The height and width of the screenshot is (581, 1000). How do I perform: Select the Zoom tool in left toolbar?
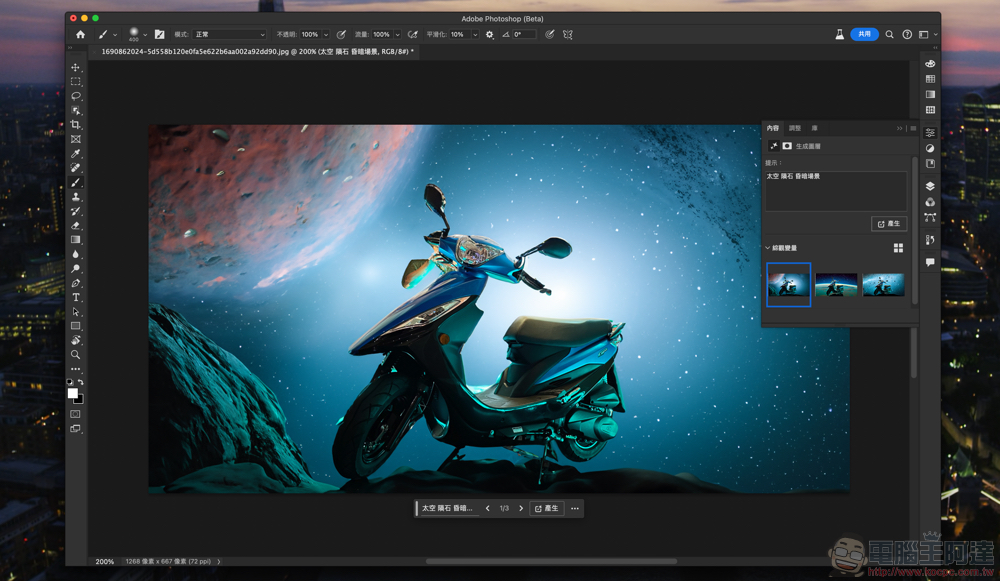(76, 355)
